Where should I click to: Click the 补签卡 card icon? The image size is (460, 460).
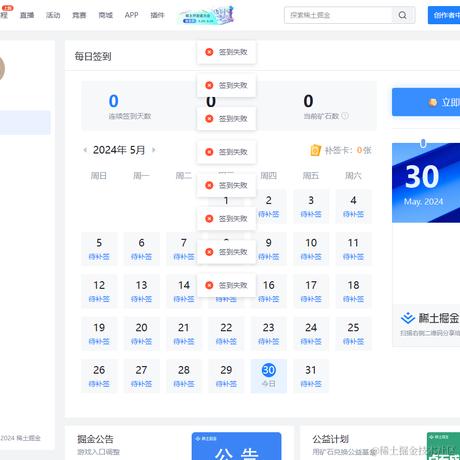[x=315, y=150]
